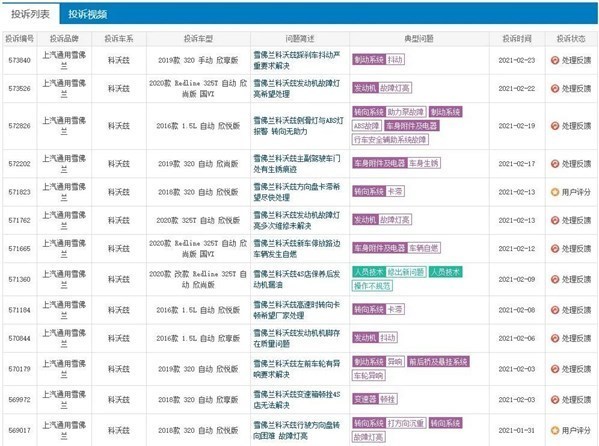Click the 典型问题 column header
This screenshot has height=446, width=599.
[x=419, y=39]
